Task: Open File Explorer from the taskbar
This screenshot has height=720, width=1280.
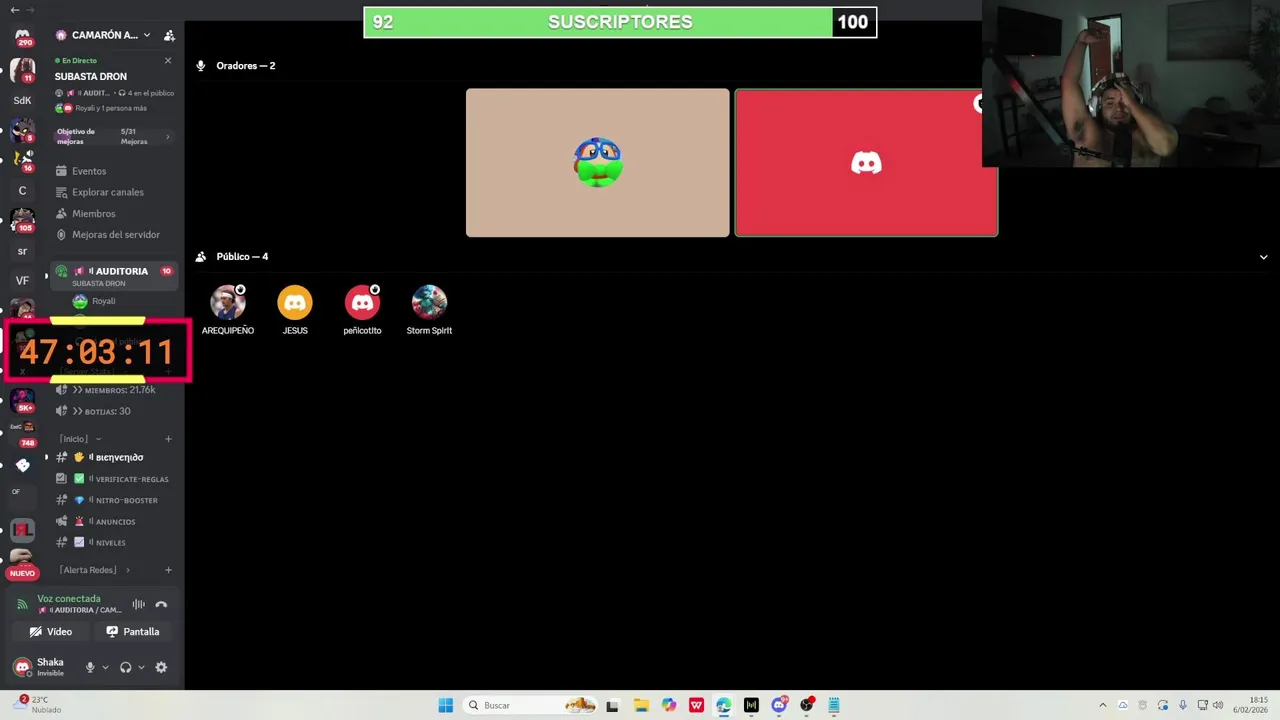Action: (x=641, y=705)
